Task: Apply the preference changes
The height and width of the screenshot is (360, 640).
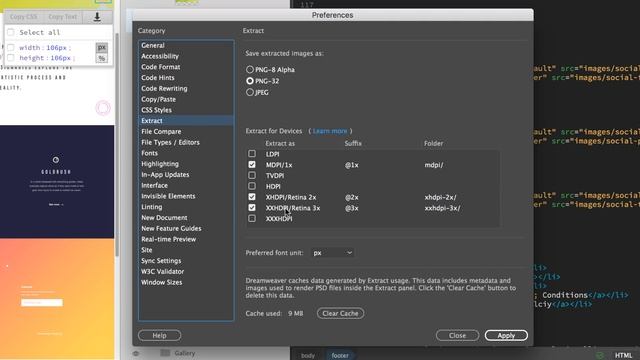Action: click(x=506, y=336)
